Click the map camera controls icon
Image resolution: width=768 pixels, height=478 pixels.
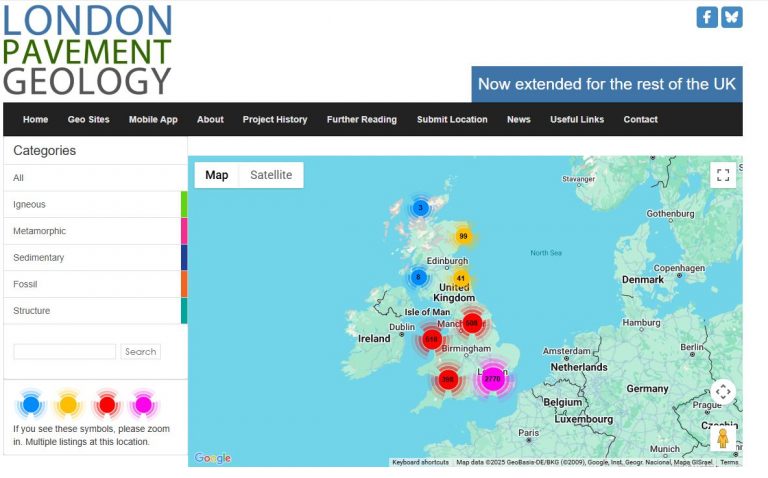click(723, 392)
